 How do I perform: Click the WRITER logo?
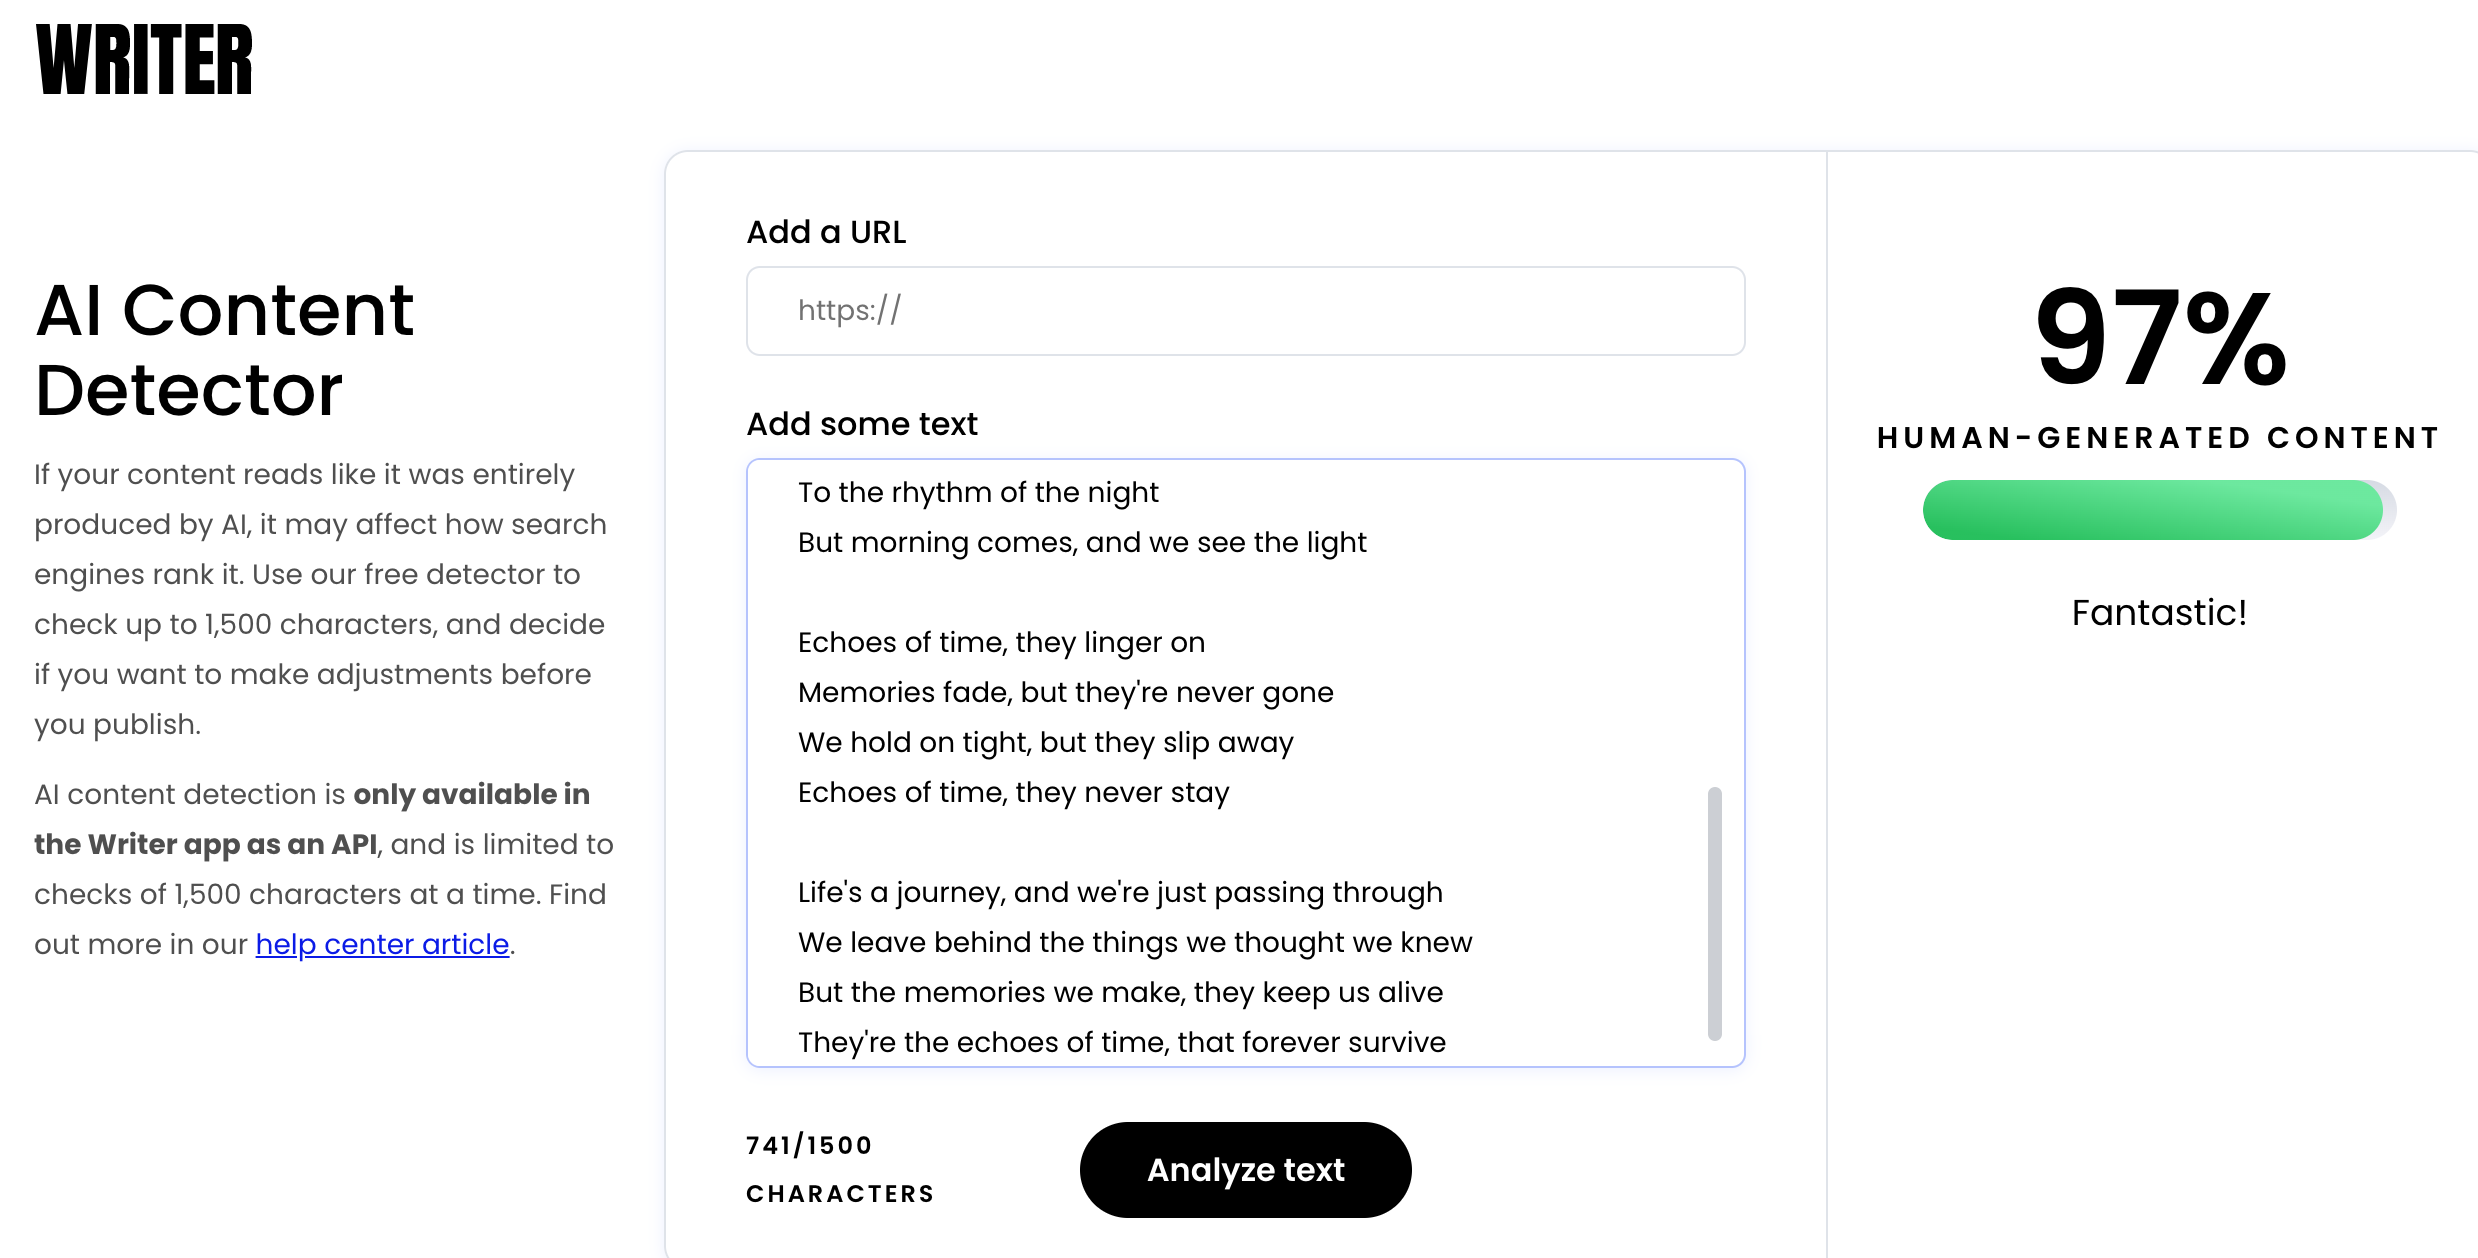(x=144, y=60)
